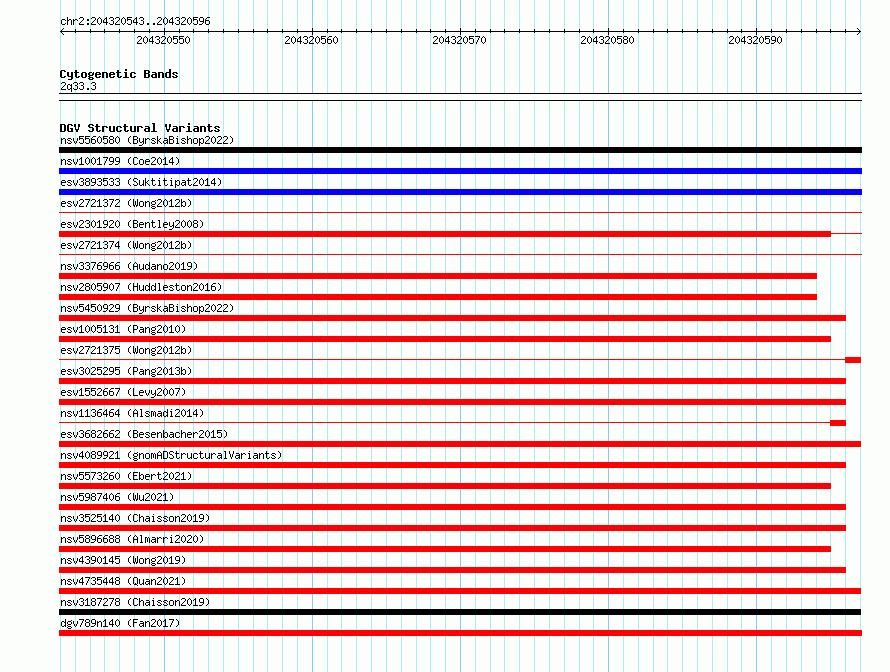This screenshot has width=890, height=672.
Task: Click esv3025295 (Pang2013b) label
Action: (126, 371)
